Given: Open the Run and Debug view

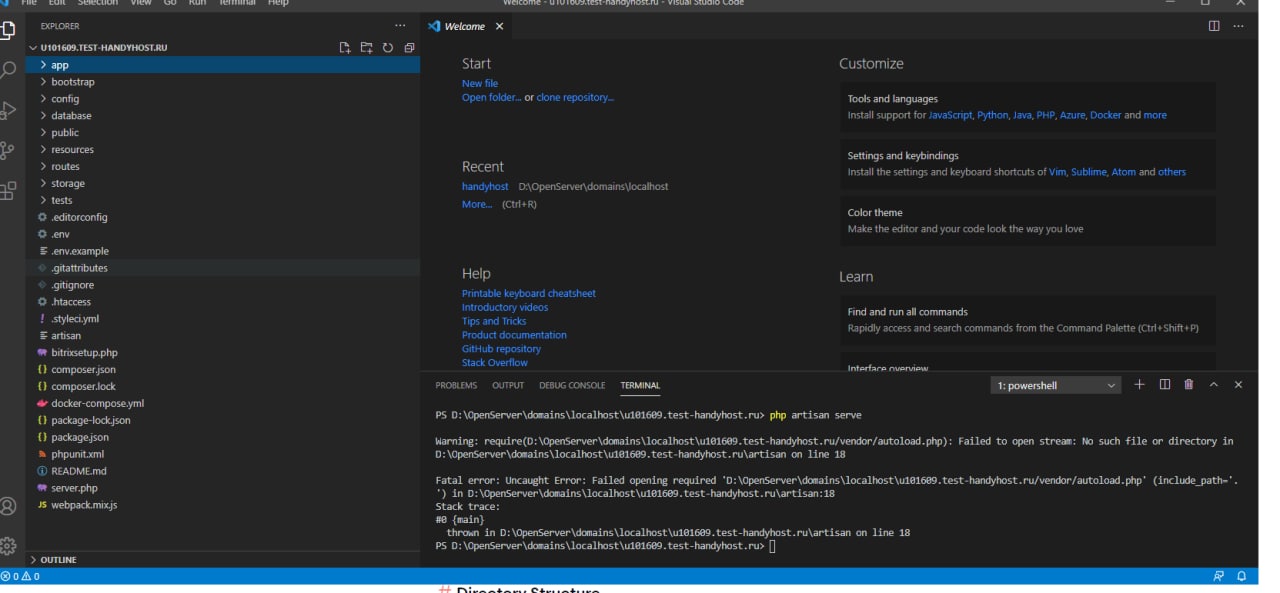Looking at the screenshot, I should pyautogui.click(x=8, y=110).
